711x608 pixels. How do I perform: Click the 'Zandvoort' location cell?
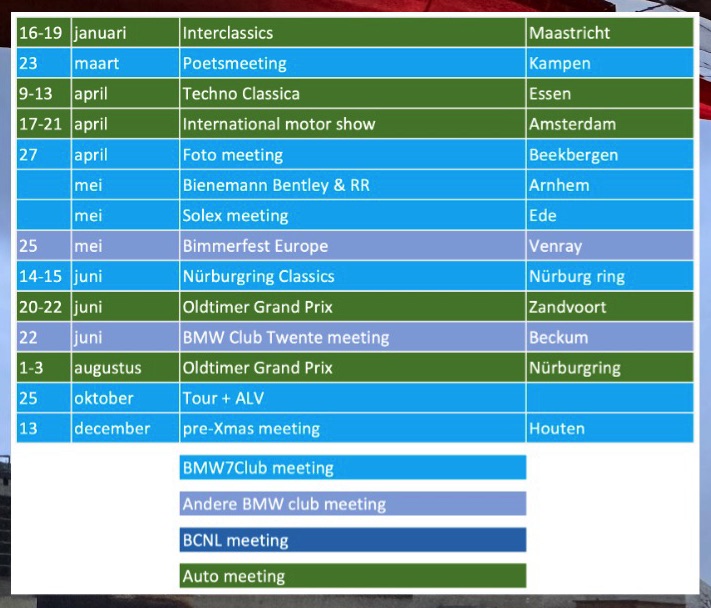pos(610,307)
